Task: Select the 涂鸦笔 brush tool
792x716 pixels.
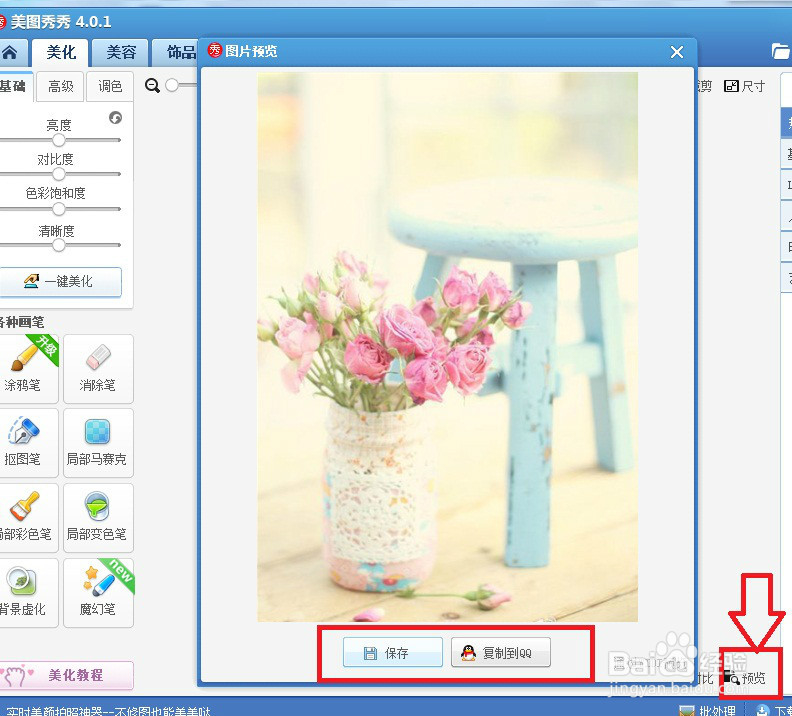Action: [x=28, y=369]
